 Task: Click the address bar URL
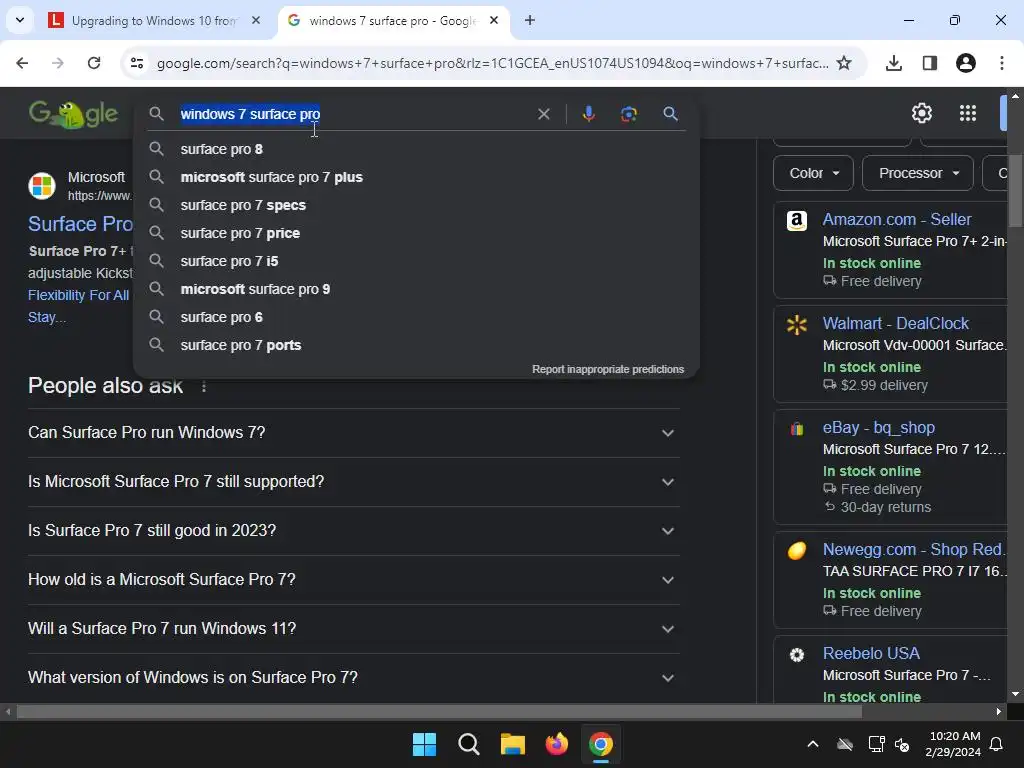click(x=492, y=63)
